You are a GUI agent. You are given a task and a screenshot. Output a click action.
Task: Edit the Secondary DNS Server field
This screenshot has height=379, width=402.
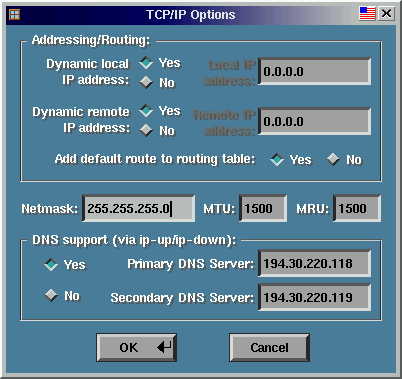314,297
